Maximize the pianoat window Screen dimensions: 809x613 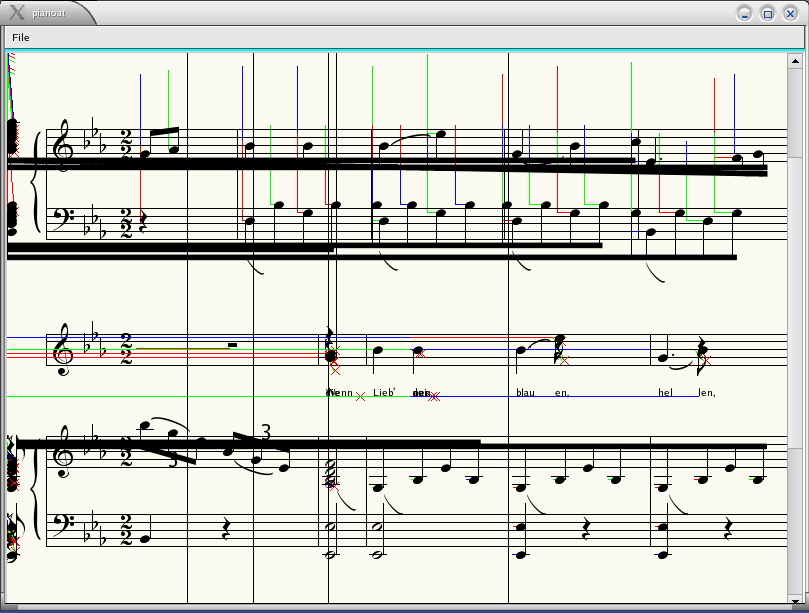pos(767,13)
